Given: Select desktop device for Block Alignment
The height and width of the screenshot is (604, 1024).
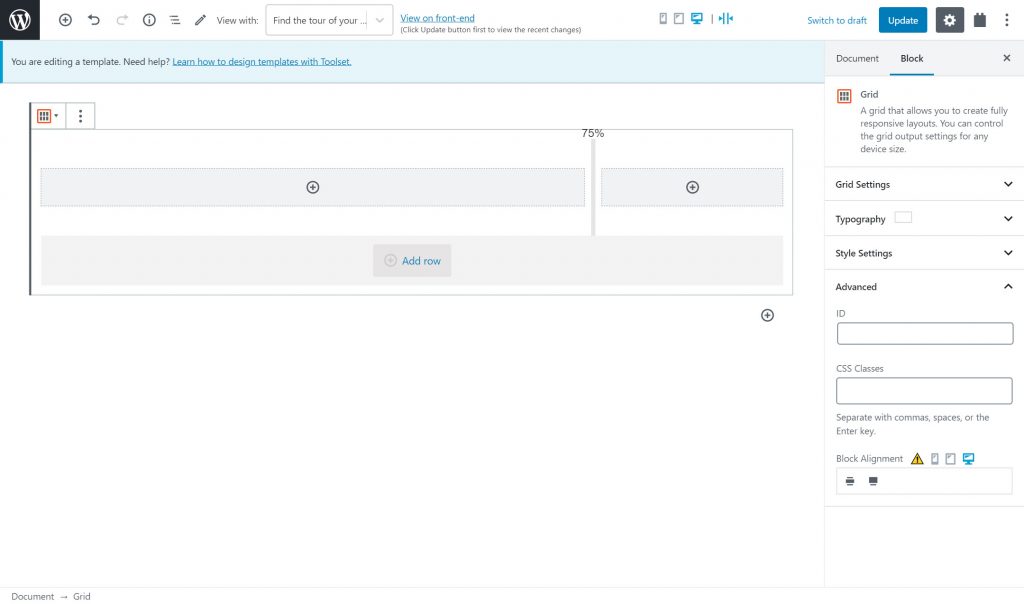Looking at the screenshot, I should 968,458.
